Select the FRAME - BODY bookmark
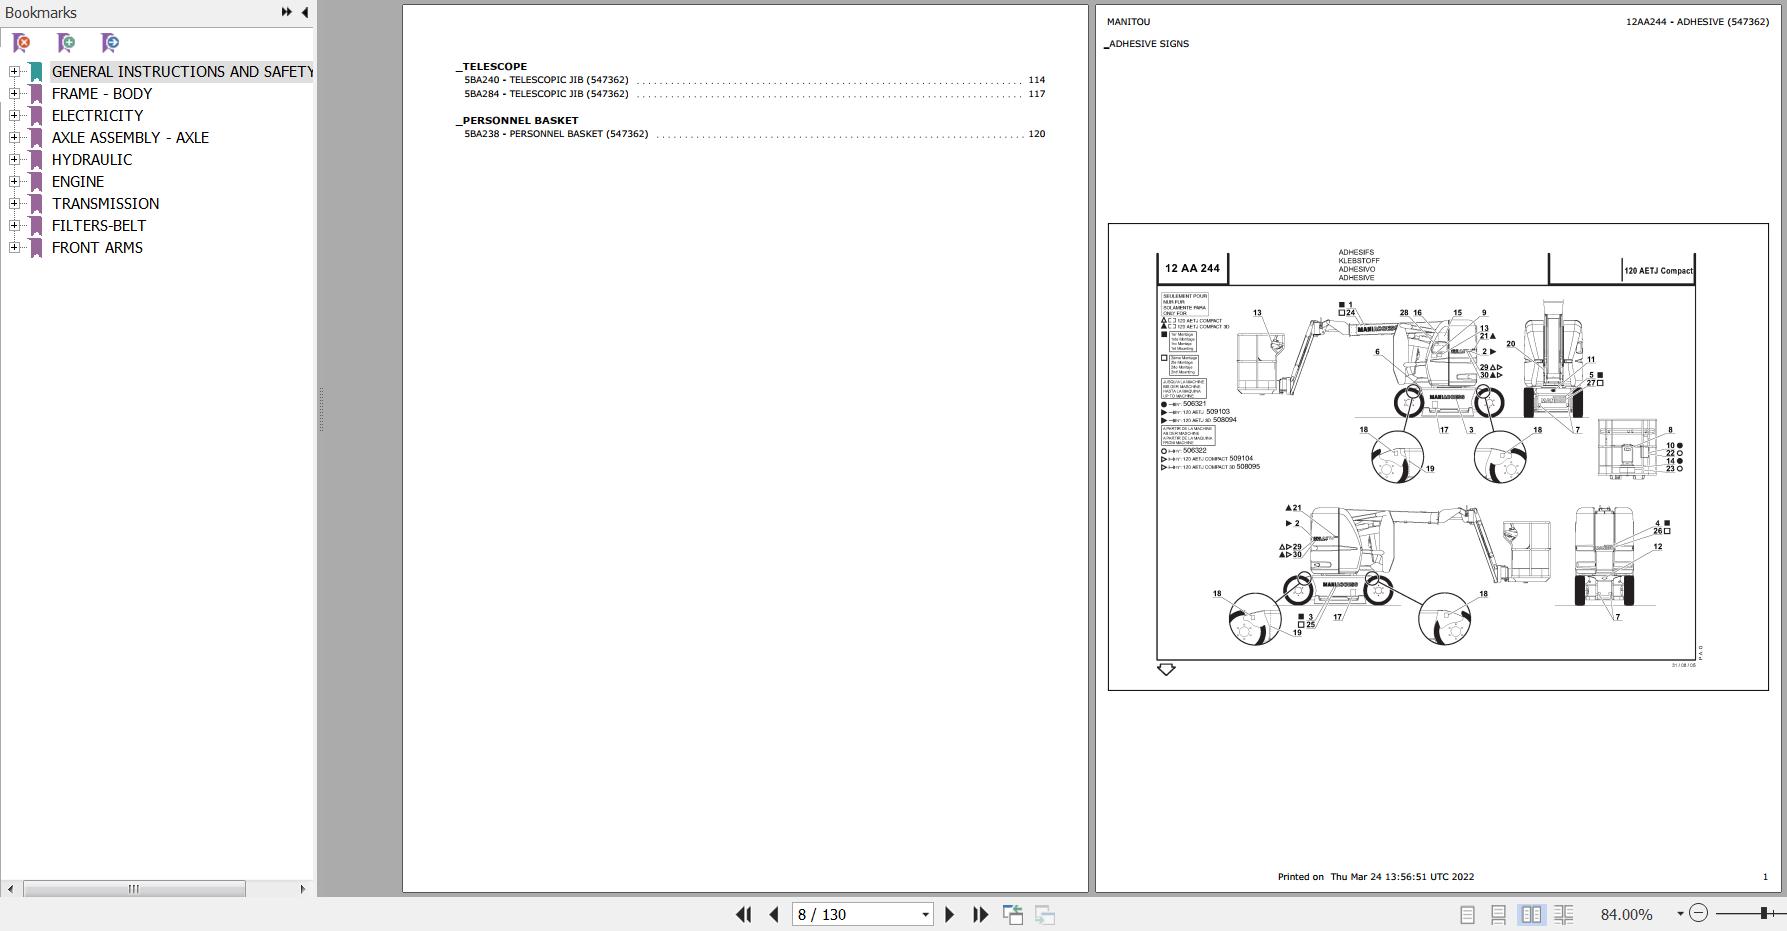This screenshot has width=1787, height=931. pos(102,93)
